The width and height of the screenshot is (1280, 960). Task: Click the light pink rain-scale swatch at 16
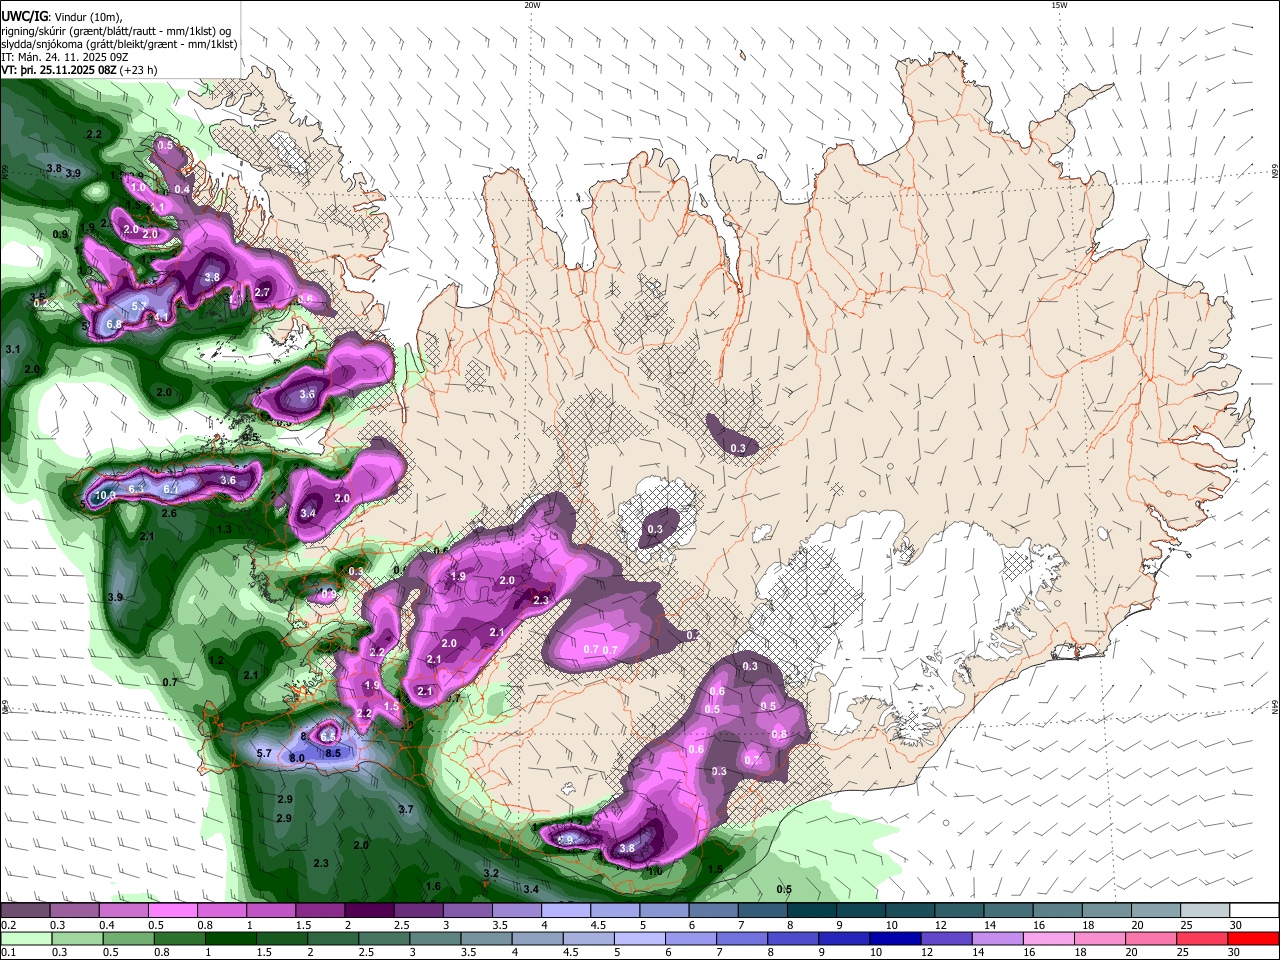(x=1048, y=939)
